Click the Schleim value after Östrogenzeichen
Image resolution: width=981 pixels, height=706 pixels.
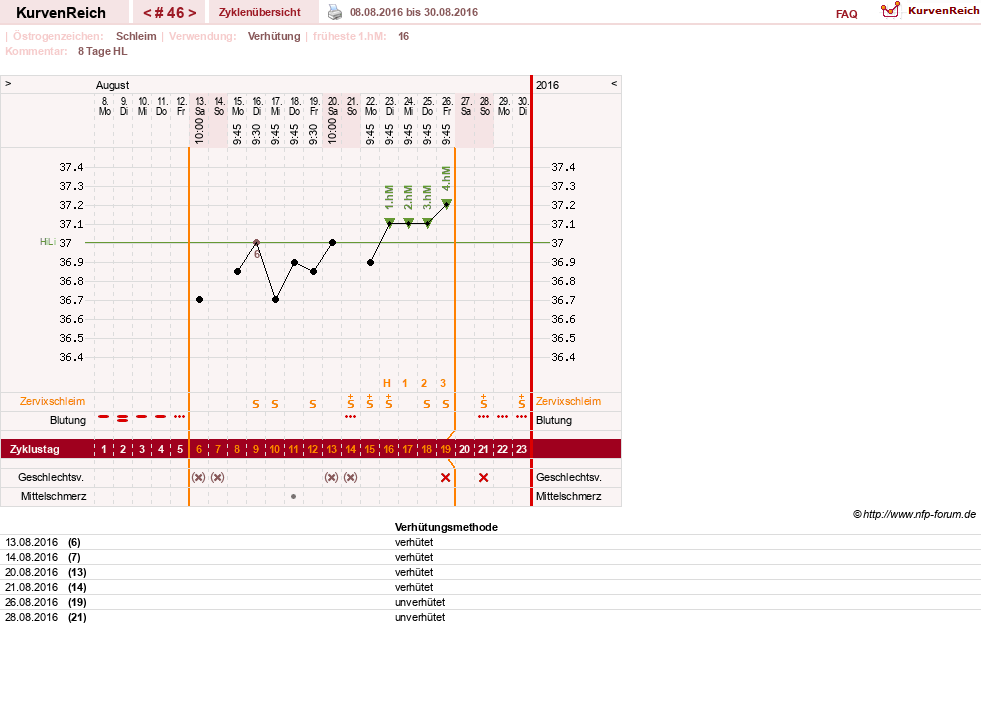coord(136,36)
